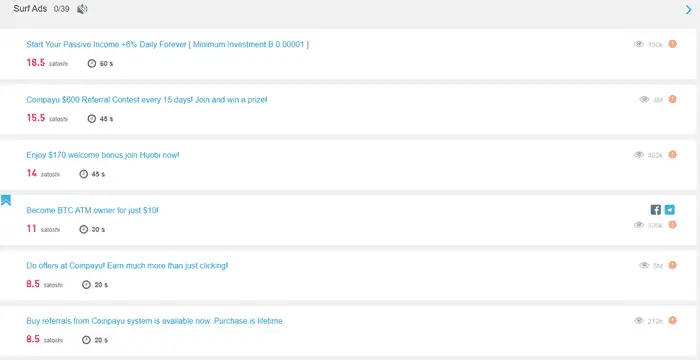The width and height of the screenshot is (700, 360).
Task: Click the orange report icon on Huobi ad
Action: [672, 155]
